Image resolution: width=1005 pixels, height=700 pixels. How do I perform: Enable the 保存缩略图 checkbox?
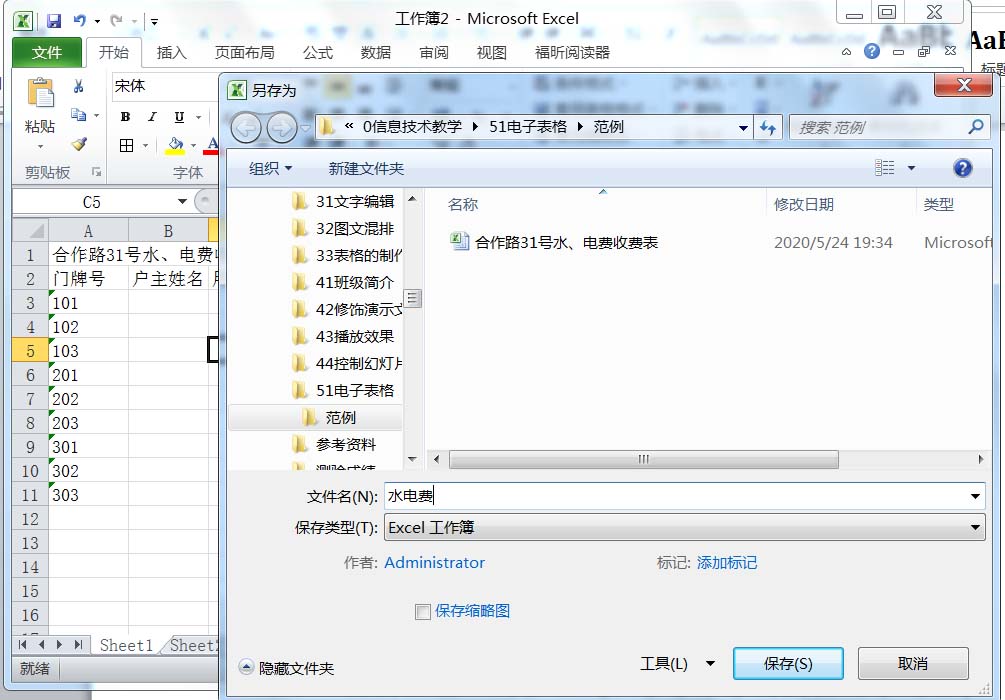(423, 611)
